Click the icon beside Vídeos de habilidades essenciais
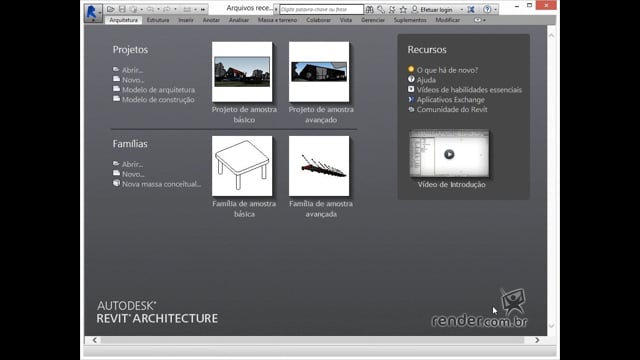 tap(411, 89)
